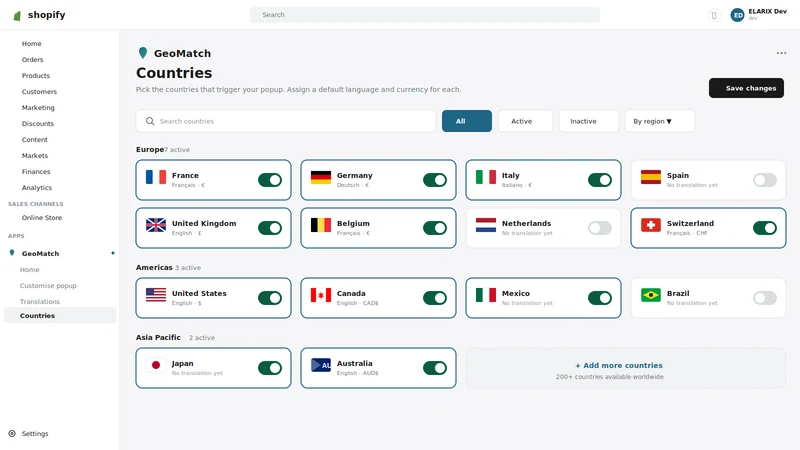Click the Netherlands flag icon
800x450 pixels.
[486, 225]
